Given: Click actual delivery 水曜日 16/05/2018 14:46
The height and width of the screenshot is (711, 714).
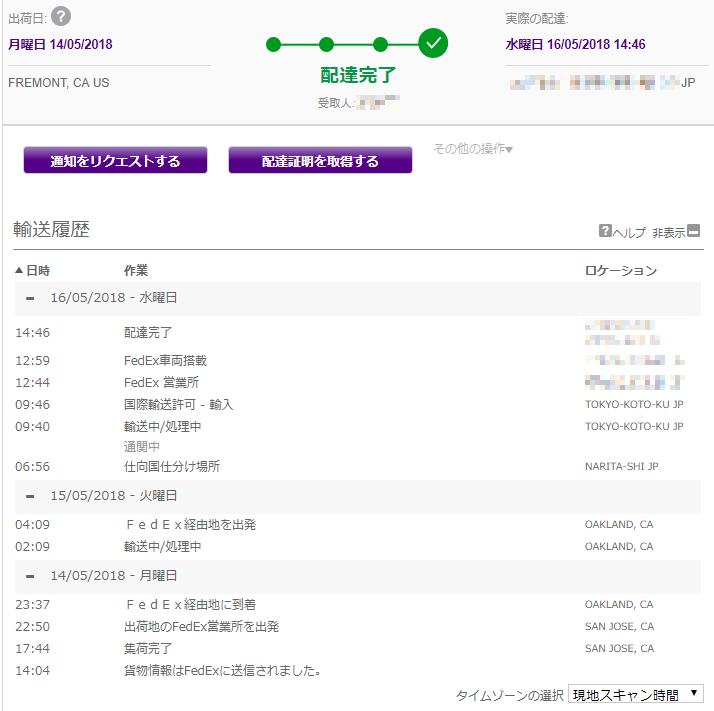Looking at the screenshot, I should click(575, 44).
